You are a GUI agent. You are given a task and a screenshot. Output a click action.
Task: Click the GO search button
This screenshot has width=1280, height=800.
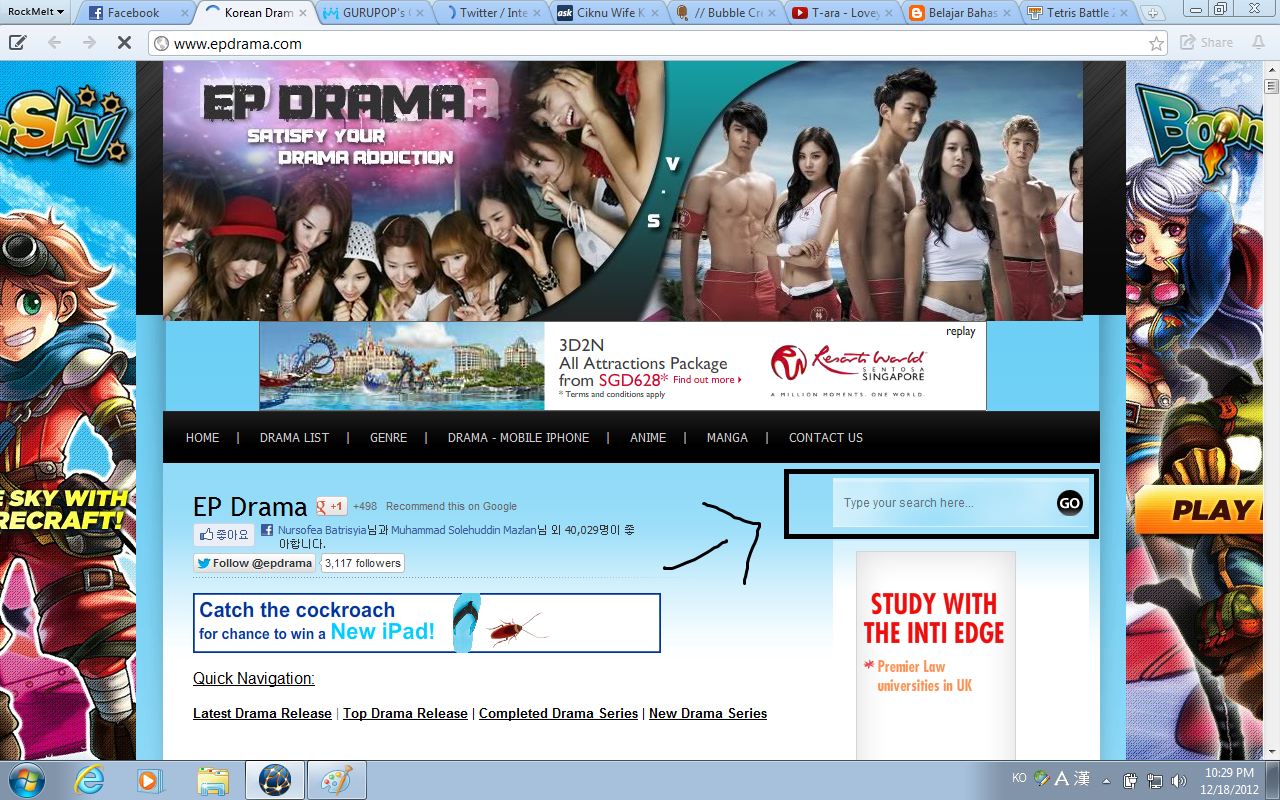coord(1069,503)
